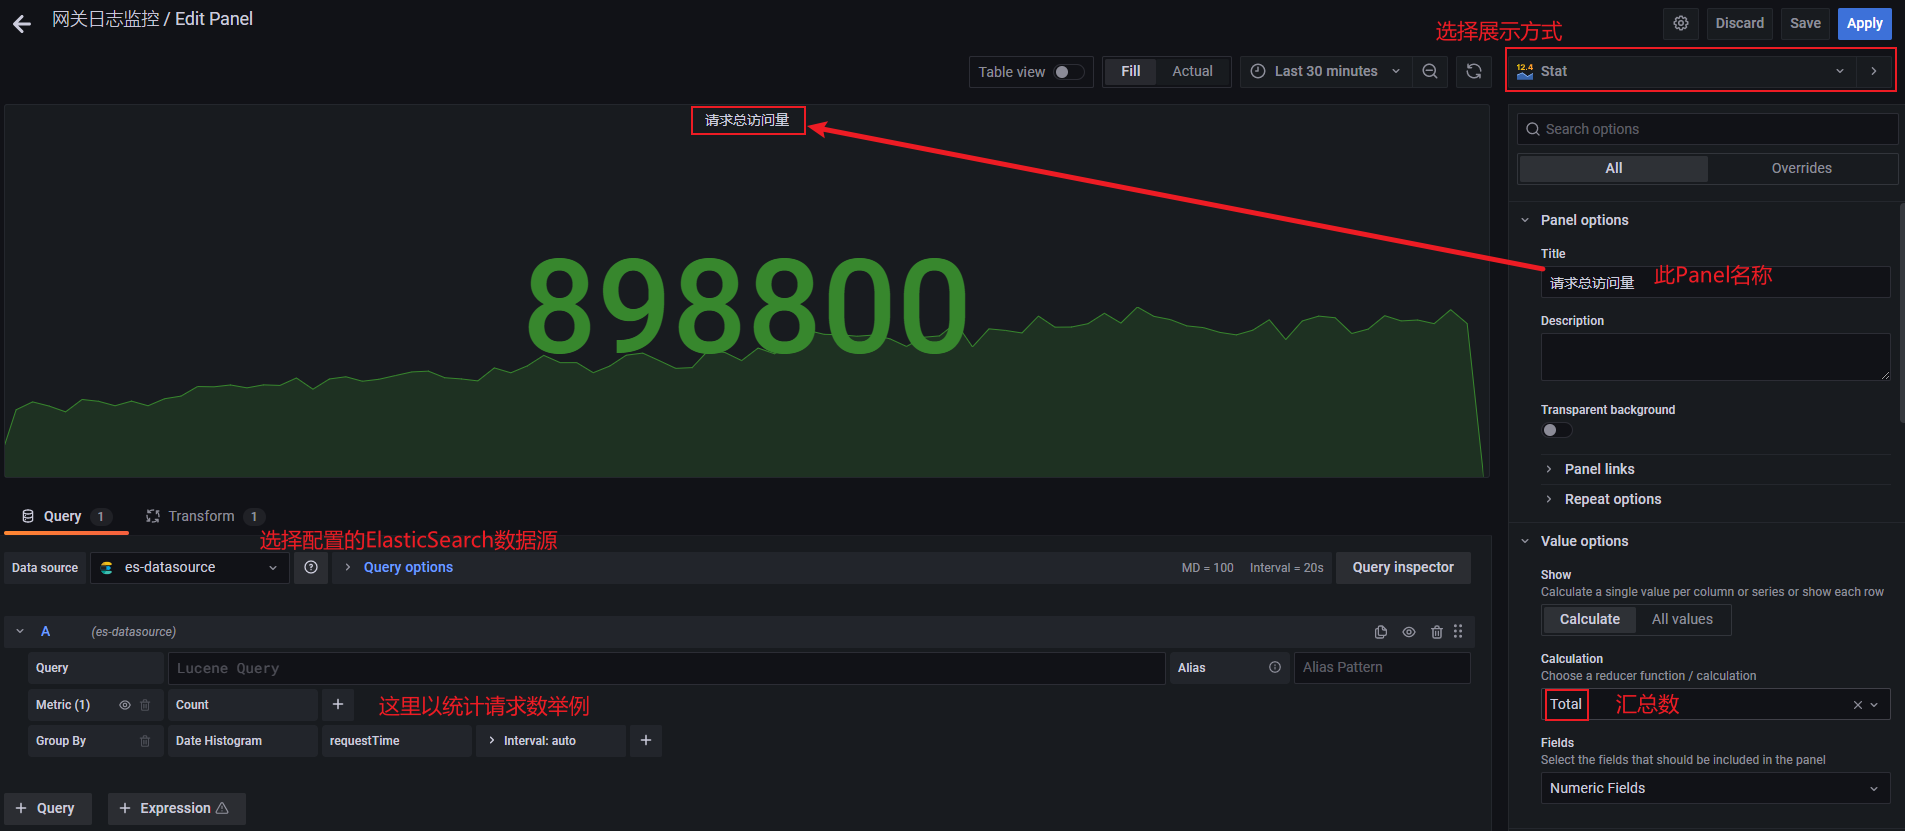Switch to Query tab
The image size is (1905, 831).
66,516
